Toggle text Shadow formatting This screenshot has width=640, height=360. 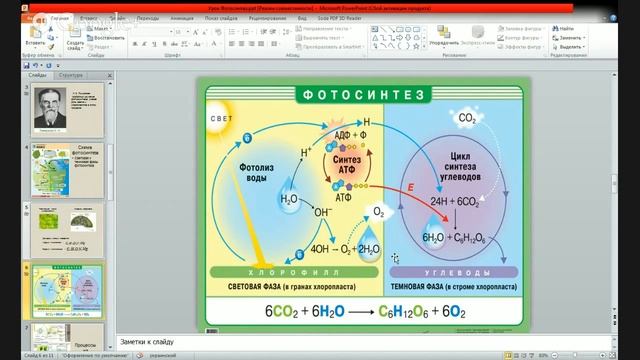[x=164, y=44]
